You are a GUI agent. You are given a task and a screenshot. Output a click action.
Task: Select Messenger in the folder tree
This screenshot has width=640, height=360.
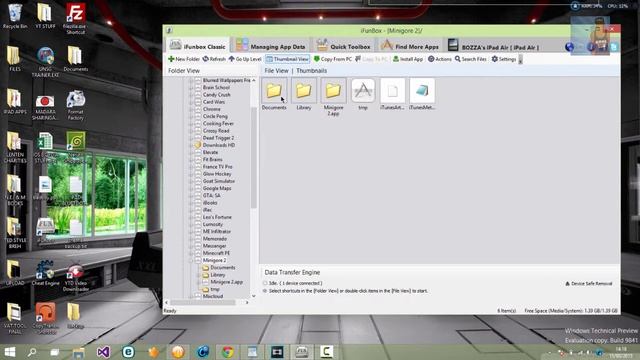coord(214,246)
